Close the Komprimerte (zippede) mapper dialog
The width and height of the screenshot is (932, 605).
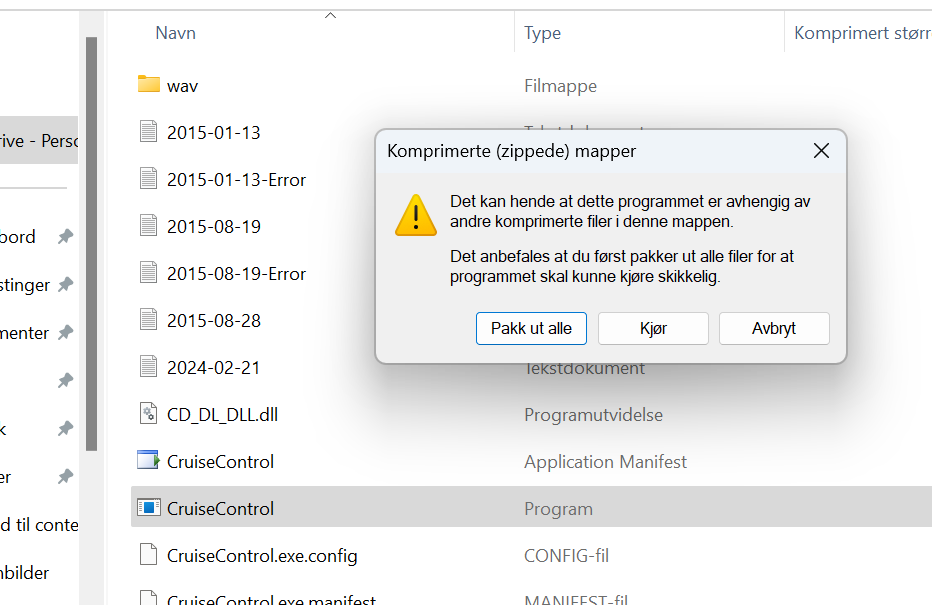point(821,151)
